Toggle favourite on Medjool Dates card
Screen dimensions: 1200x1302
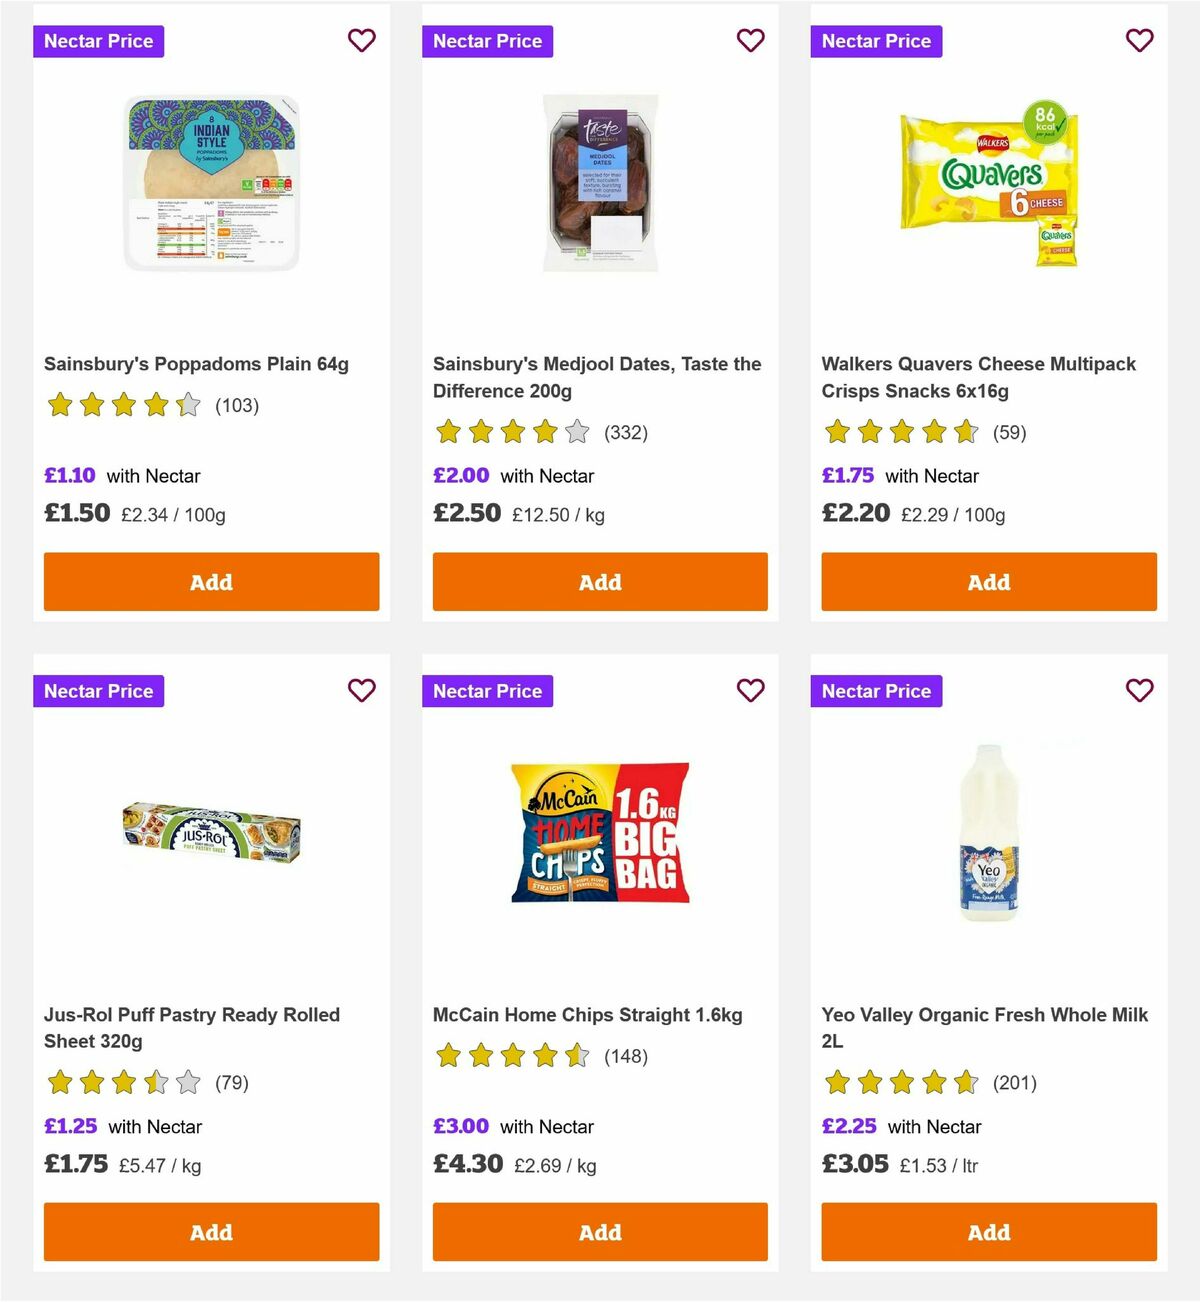tap(750, 41)
